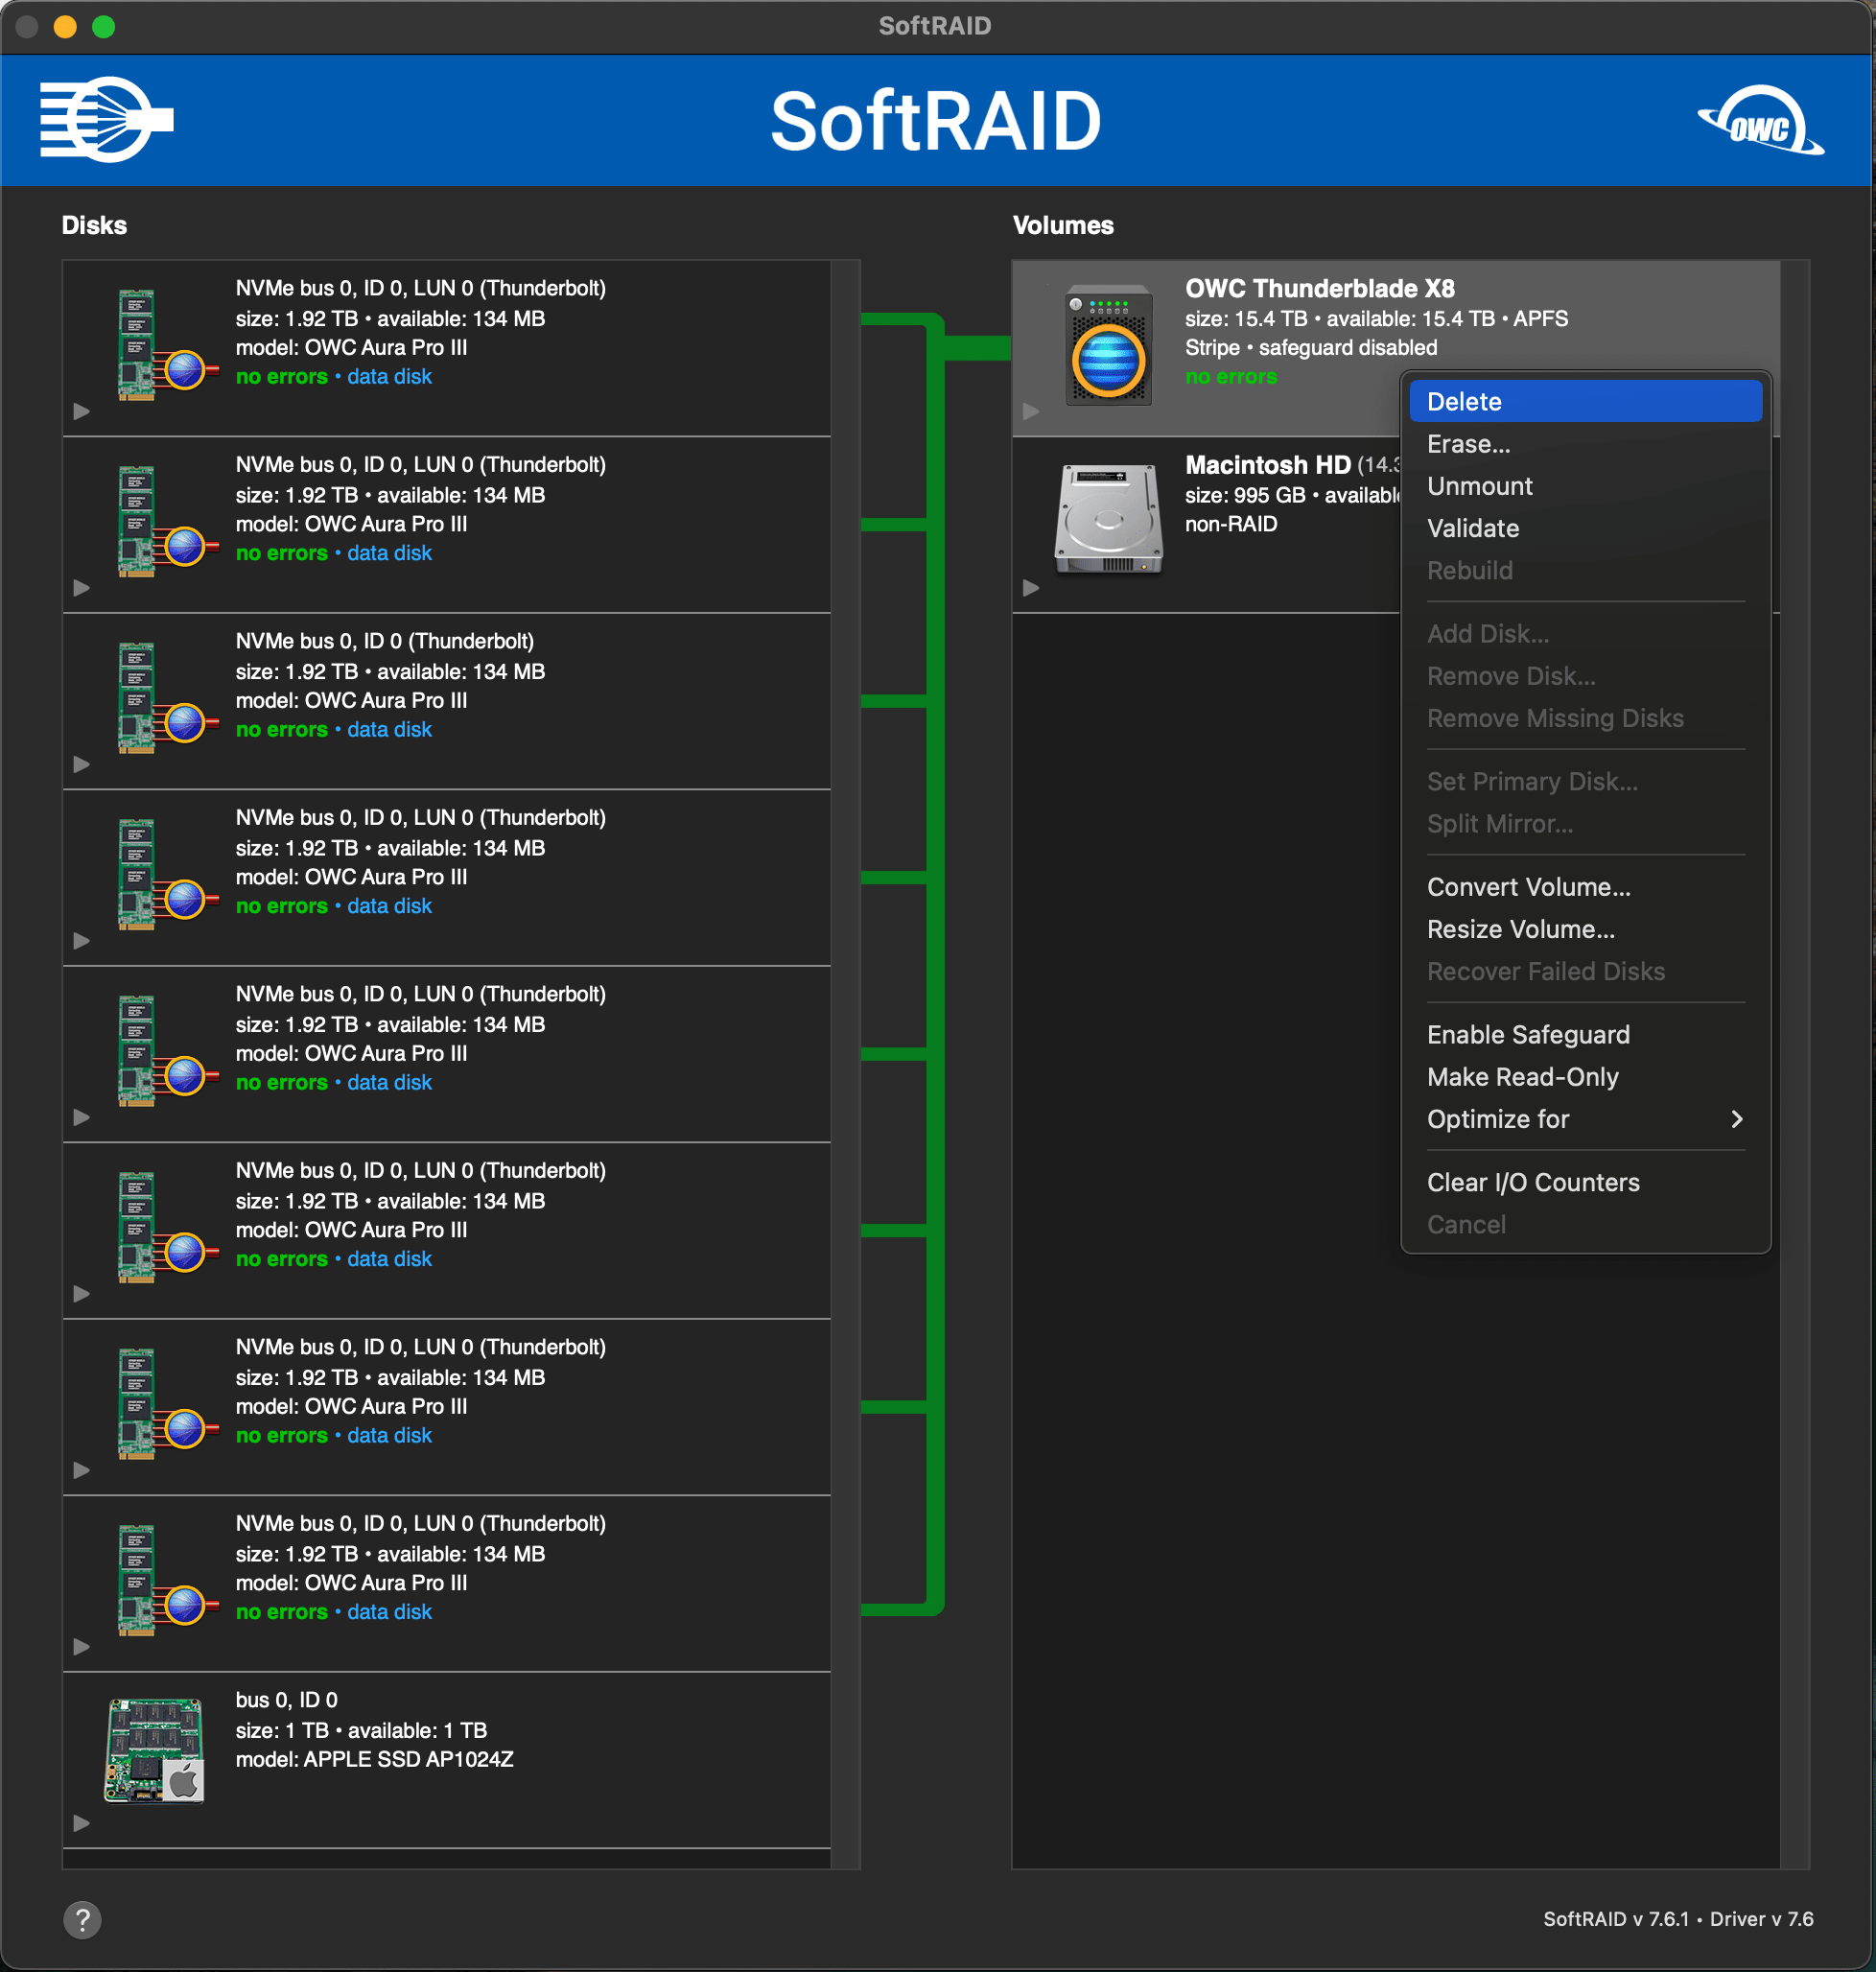
Task: Click the SoftRAID logo icon in header
Action: pyautogui.click(x=106, y=120)
